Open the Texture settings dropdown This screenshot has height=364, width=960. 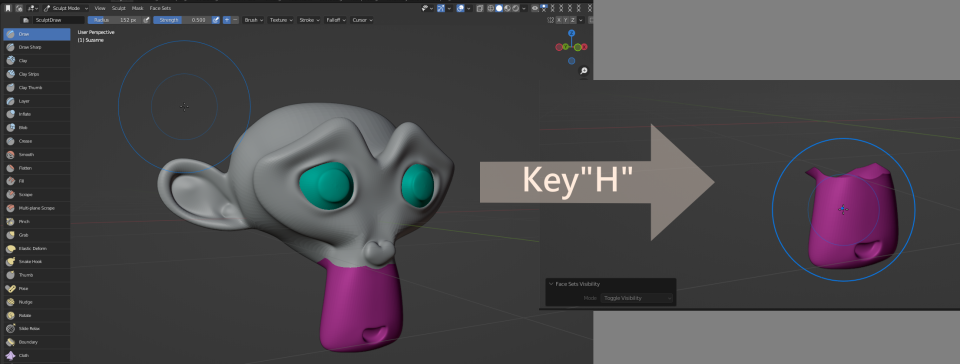click(281, 20)
